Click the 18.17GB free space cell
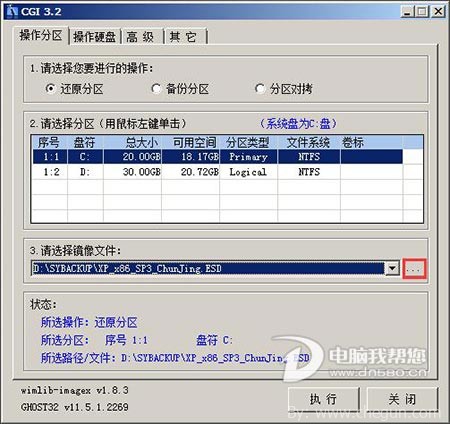450x424 pixels. coord(191,157)
